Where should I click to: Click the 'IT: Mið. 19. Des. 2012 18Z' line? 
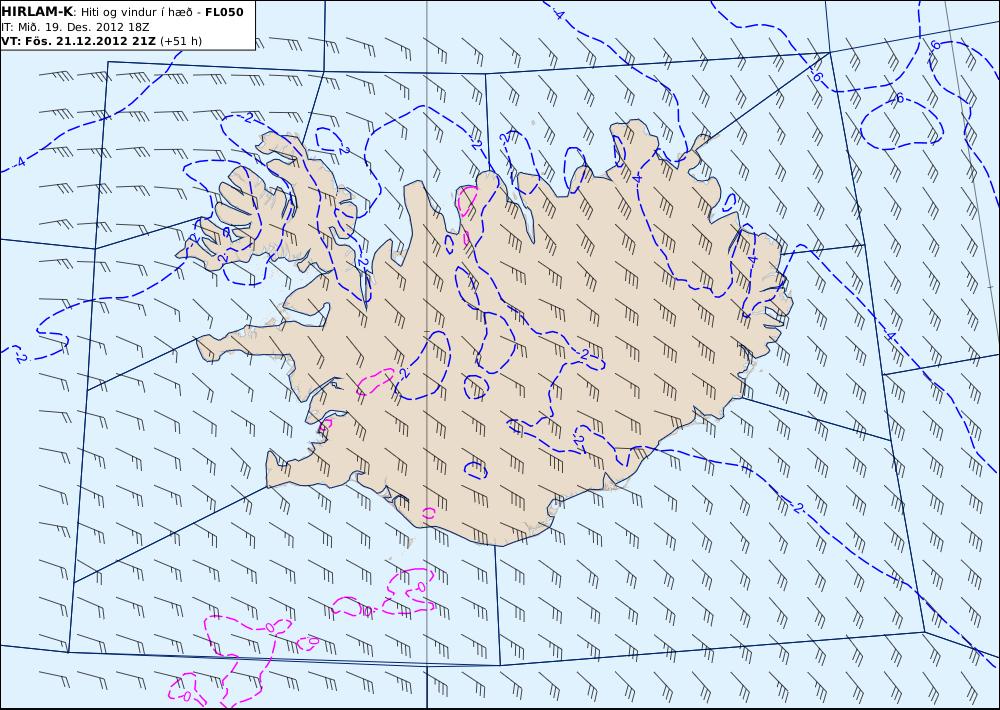coord(75,27)
